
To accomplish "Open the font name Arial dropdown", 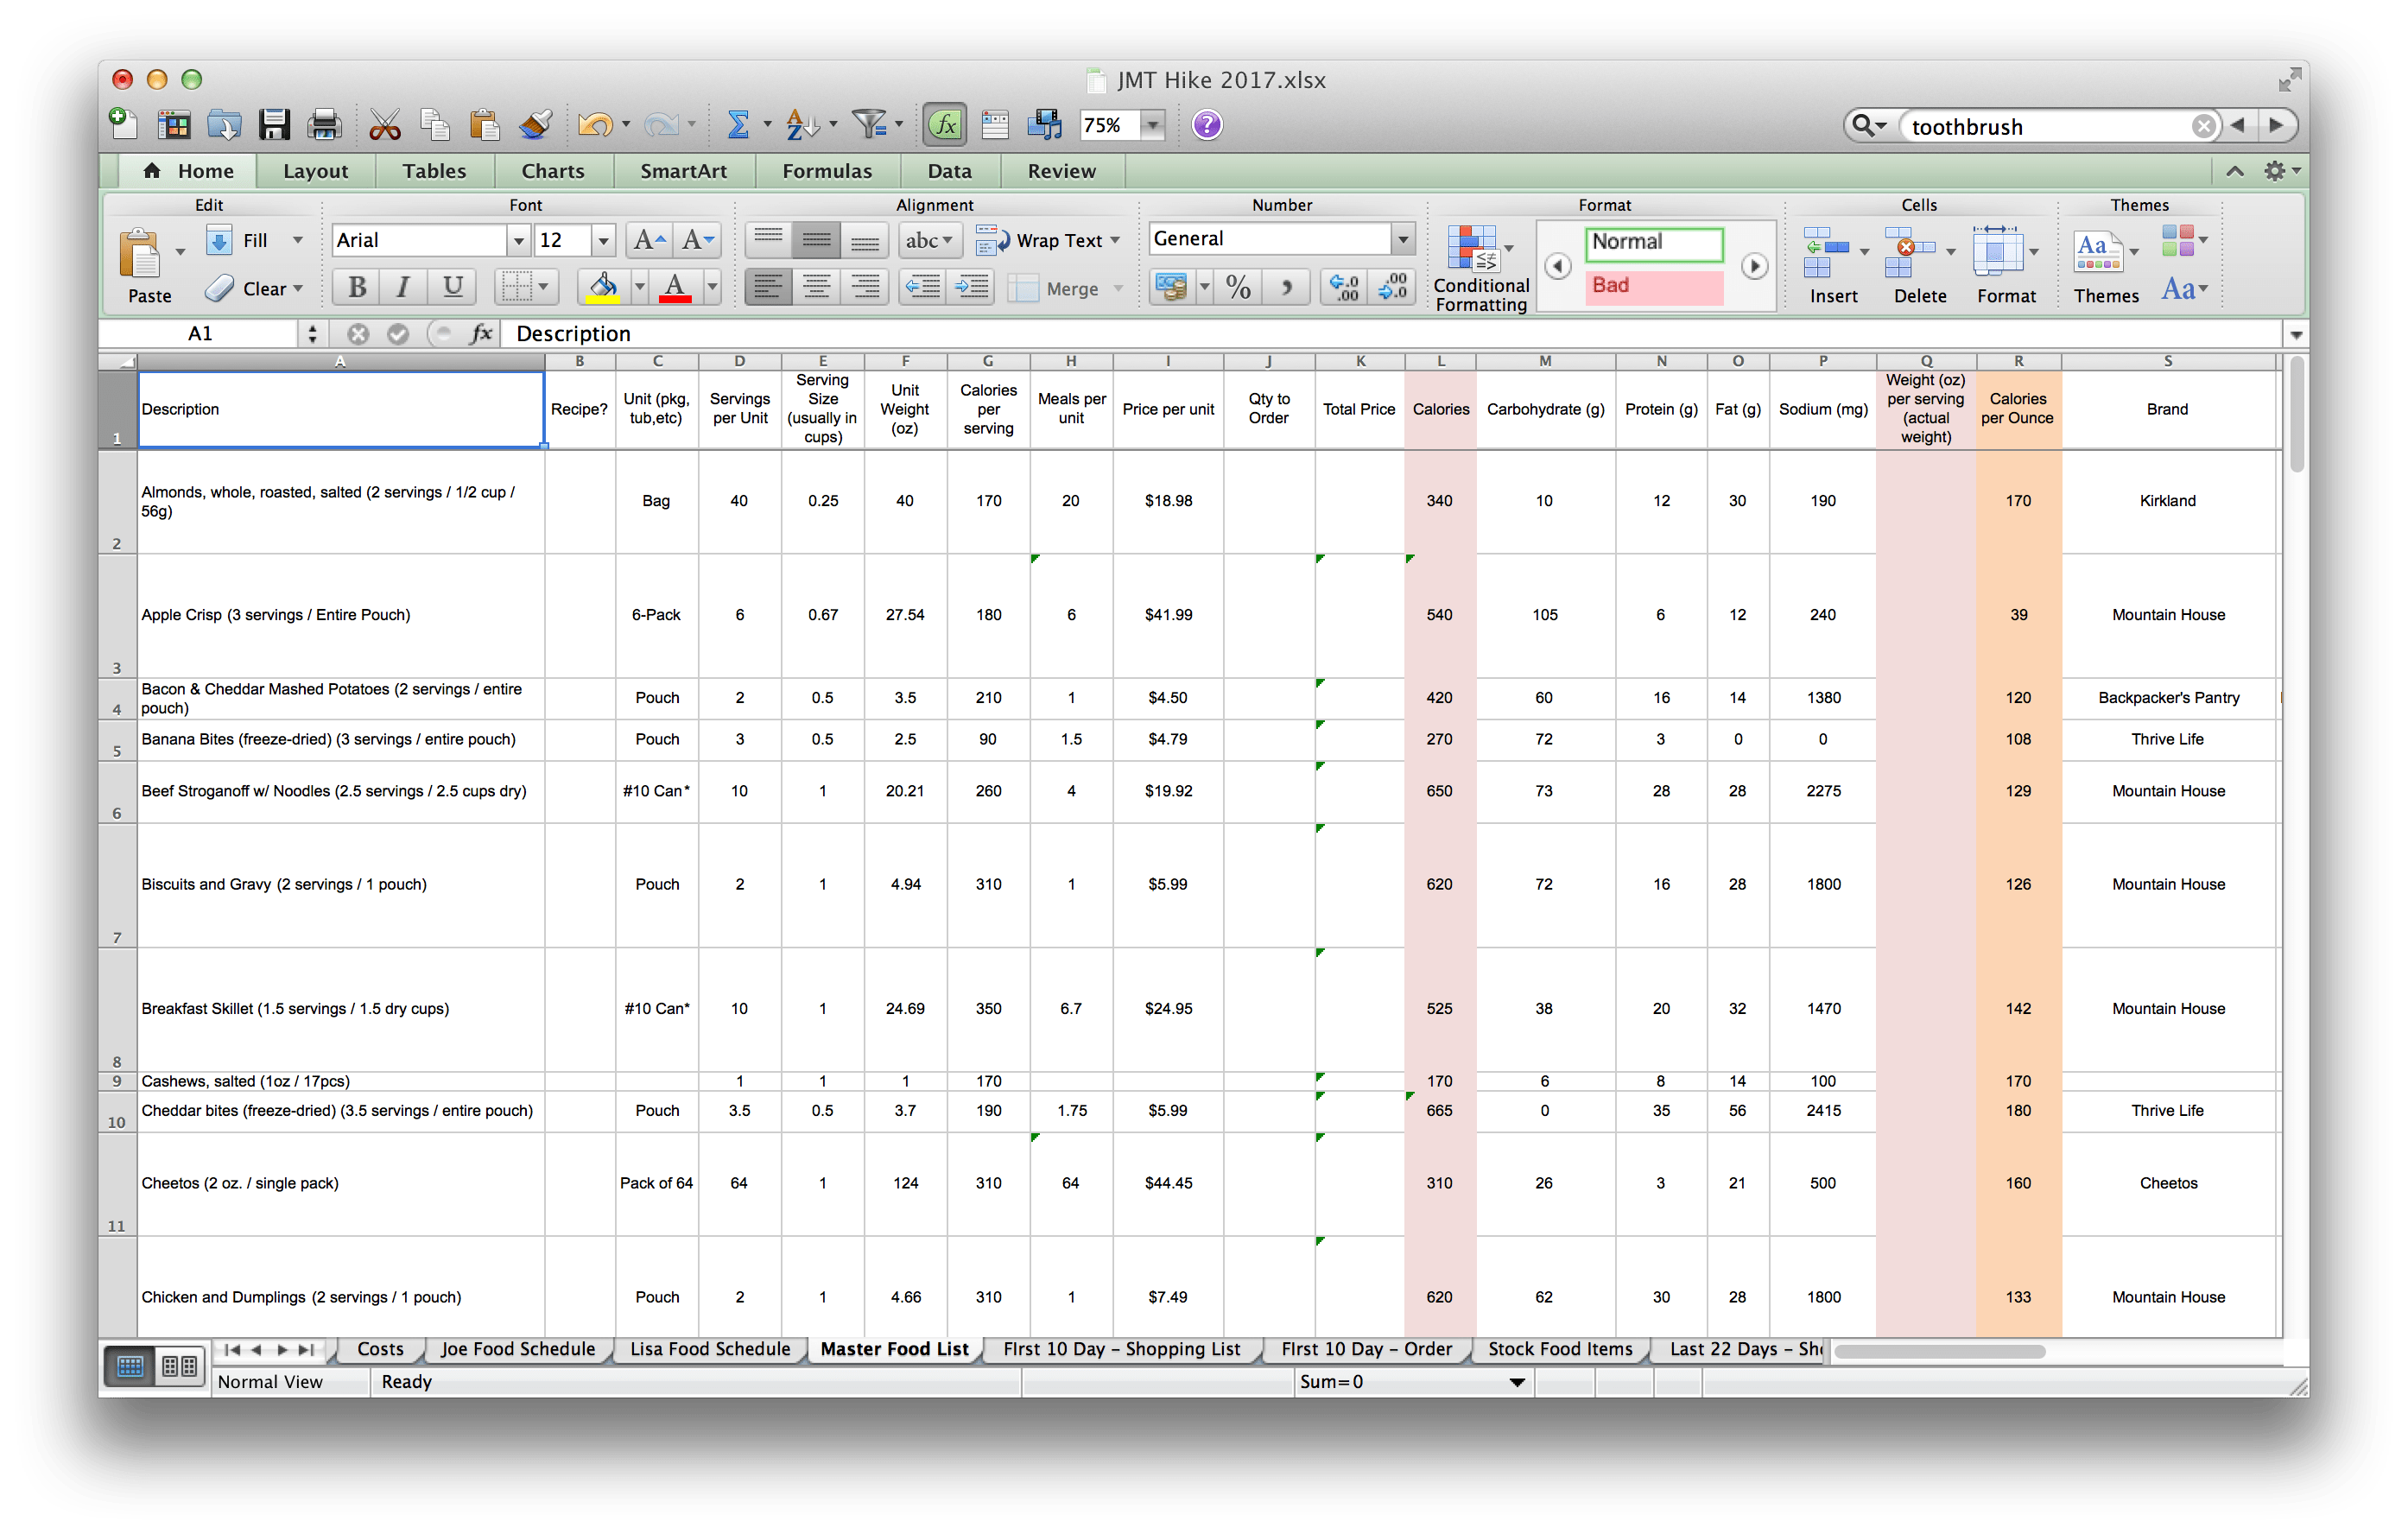I will (x=518, y=240).
